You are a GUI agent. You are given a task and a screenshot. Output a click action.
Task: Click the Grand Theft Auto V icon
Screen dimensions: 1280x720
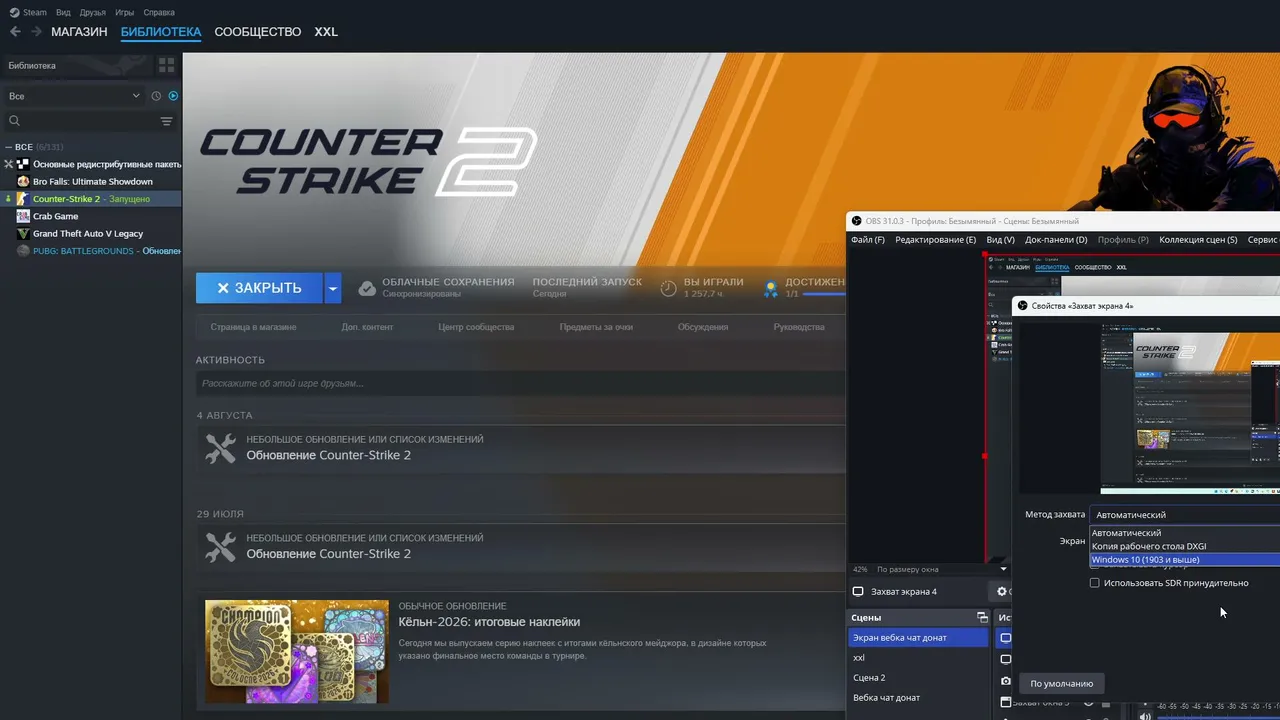[23, 233]
